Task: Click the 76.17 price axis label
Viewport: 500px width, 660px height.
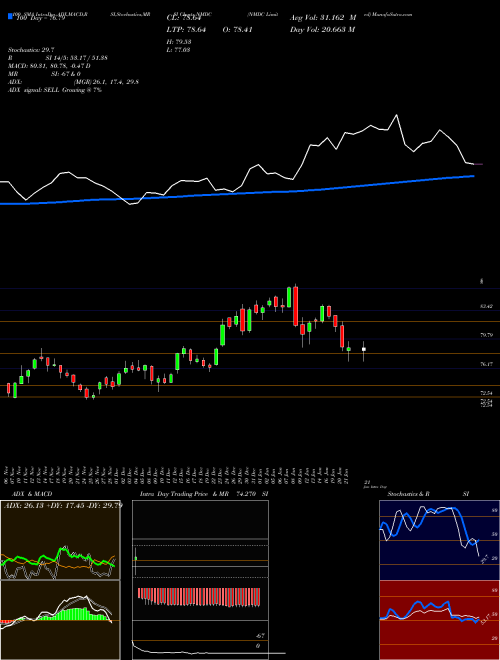Action: tap(487, 364)
